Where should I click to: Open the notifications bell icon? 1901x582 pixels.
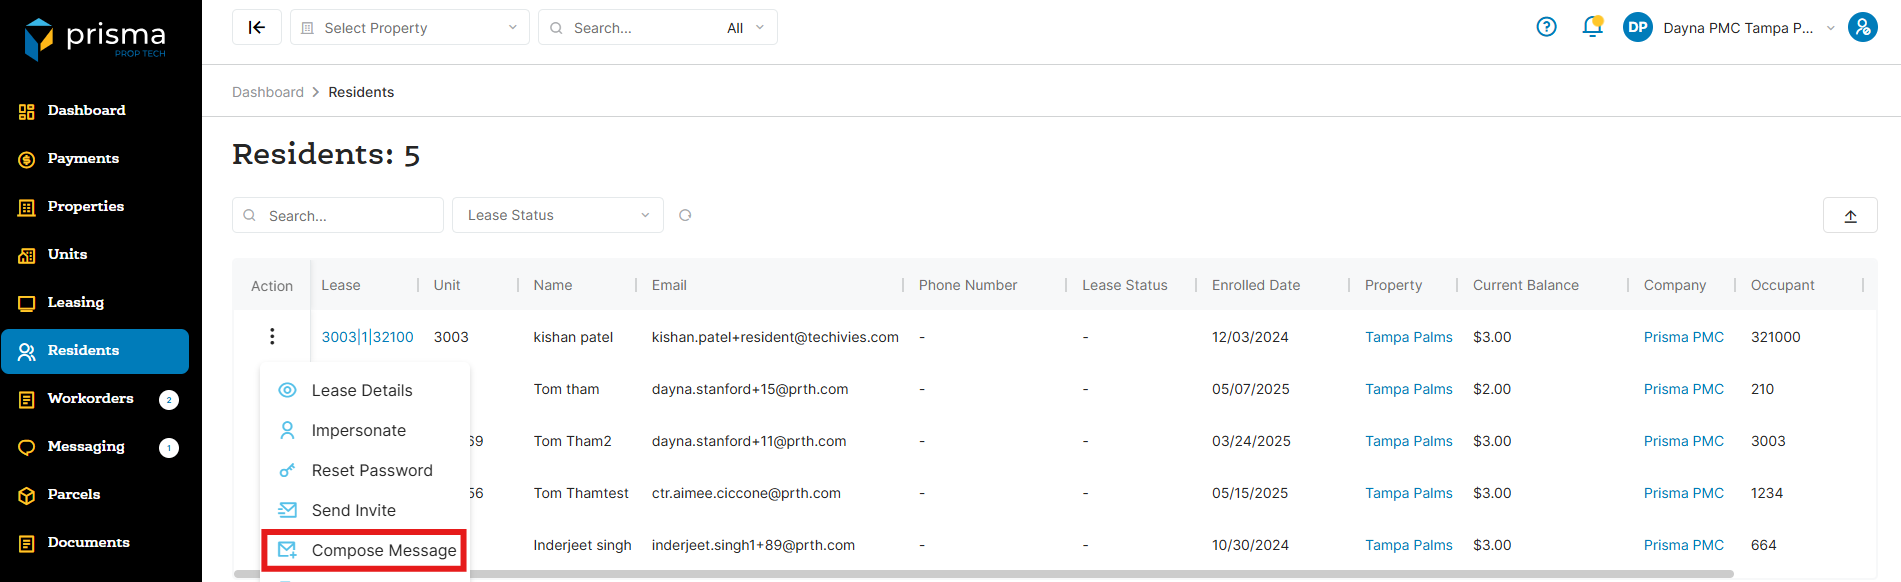click(x=1592, y=27)
